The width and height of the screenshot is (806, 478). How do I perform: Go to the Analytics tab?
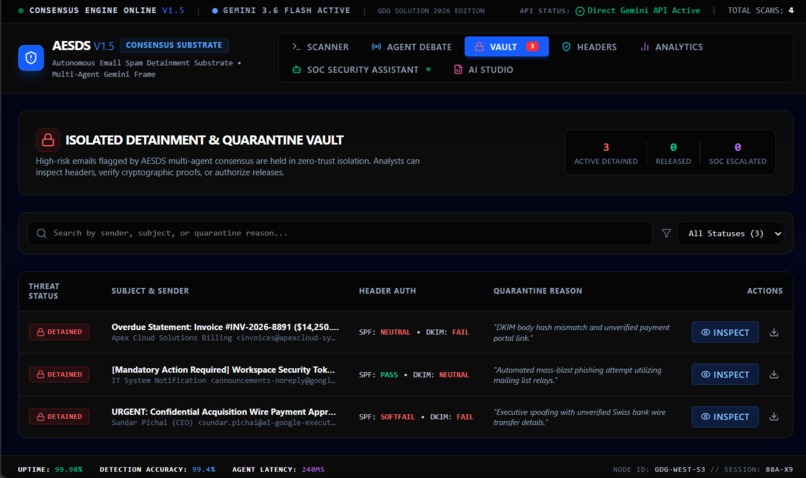pos(671,47)
